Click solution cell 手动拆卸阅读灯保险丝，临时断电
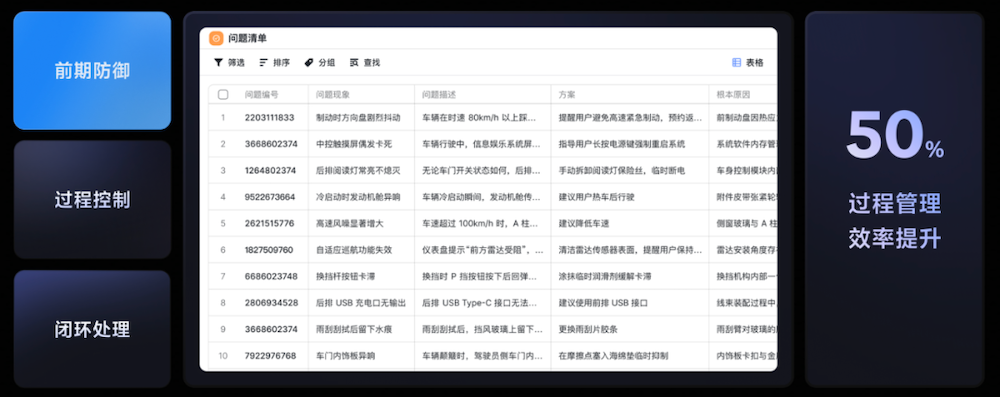This screenshot has width=1000, height=397. click(x=622, y=170)
